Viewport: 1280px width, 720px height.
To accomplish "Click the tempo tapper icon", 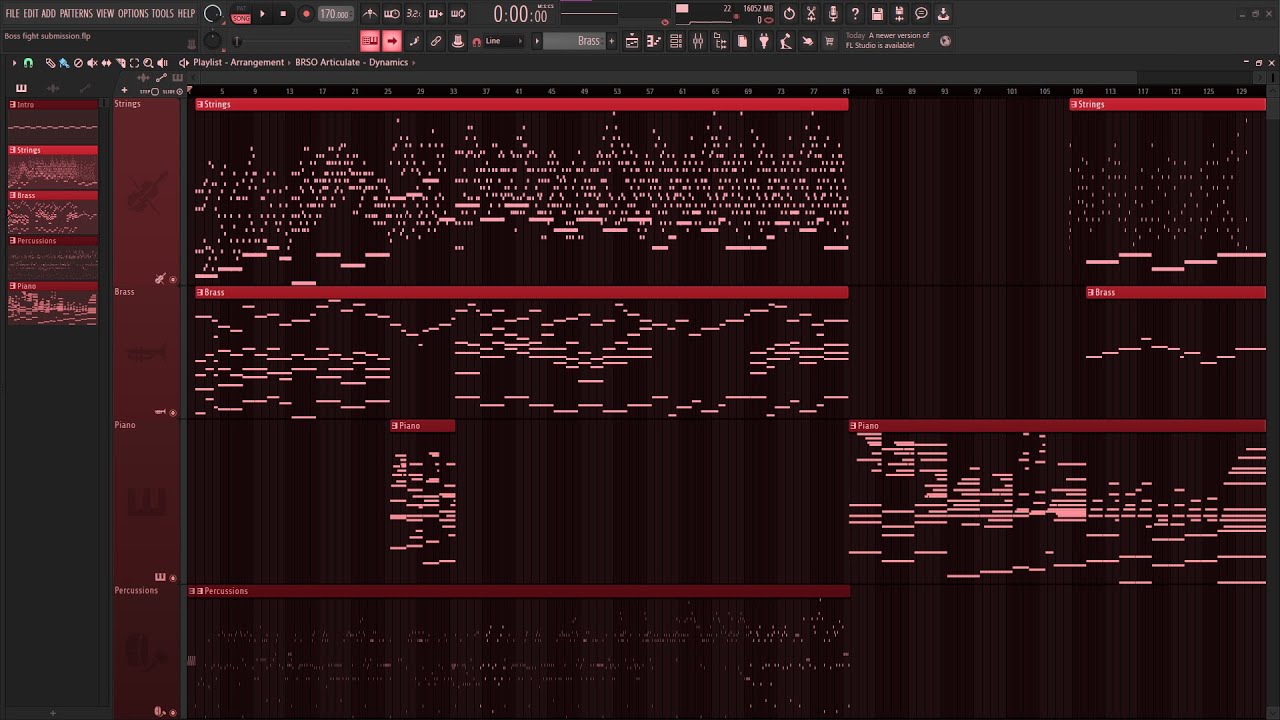I will click(786, 41).
